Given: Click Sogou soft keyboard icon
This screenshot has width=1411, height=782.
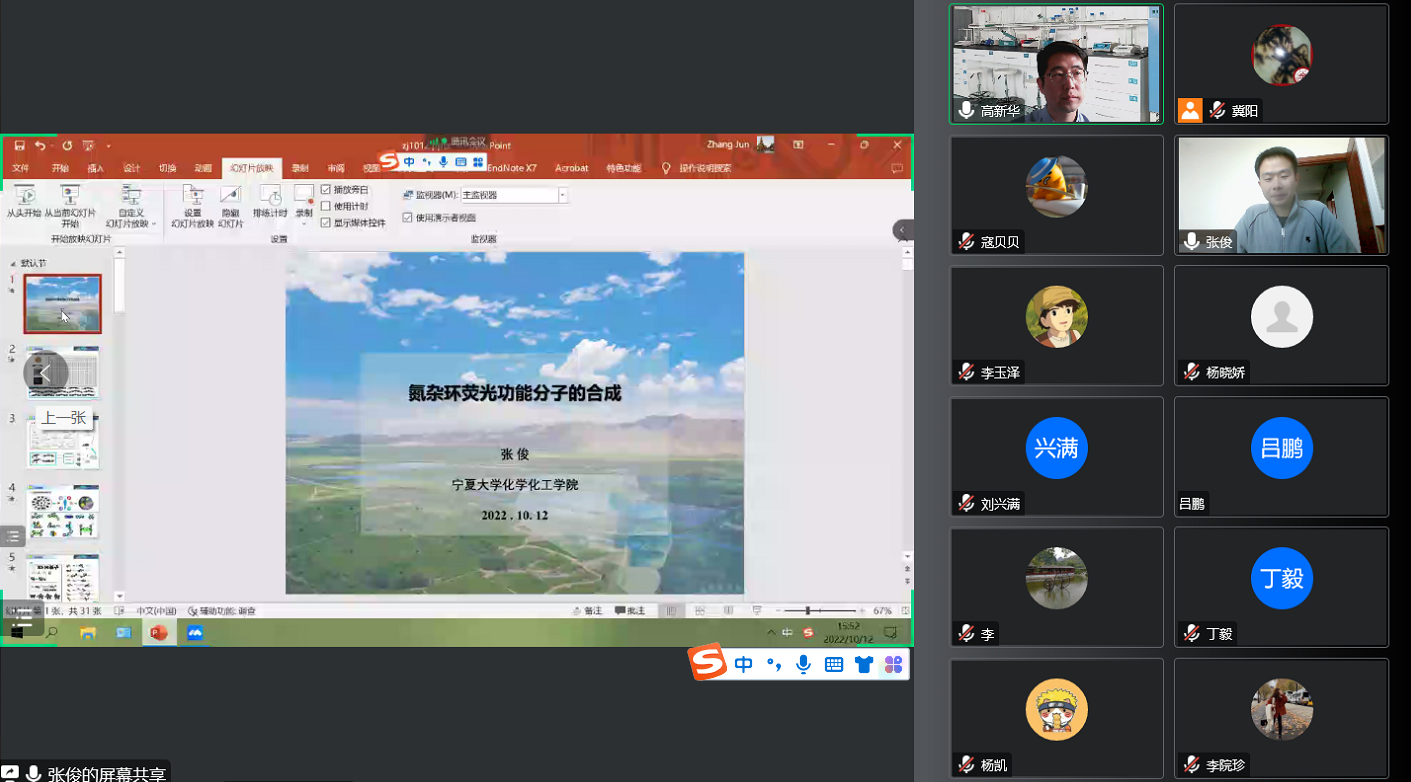Looking at the screenshot, I should click(x=833, y=665).
